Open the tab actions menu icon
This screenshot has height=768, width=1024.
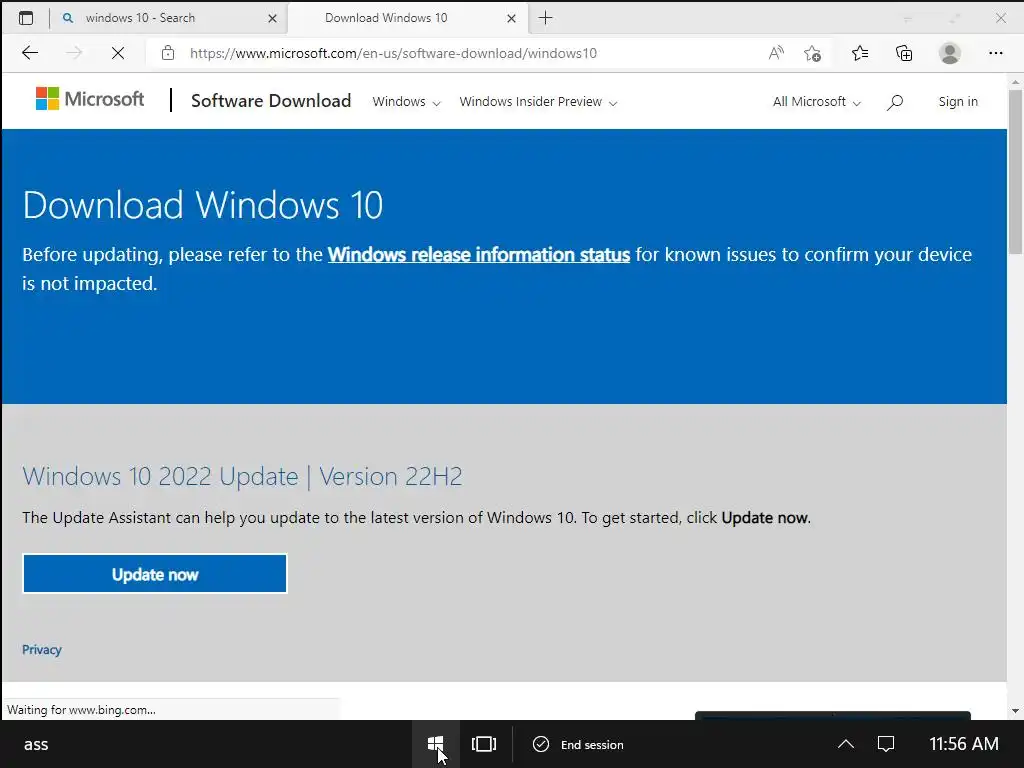26,18
